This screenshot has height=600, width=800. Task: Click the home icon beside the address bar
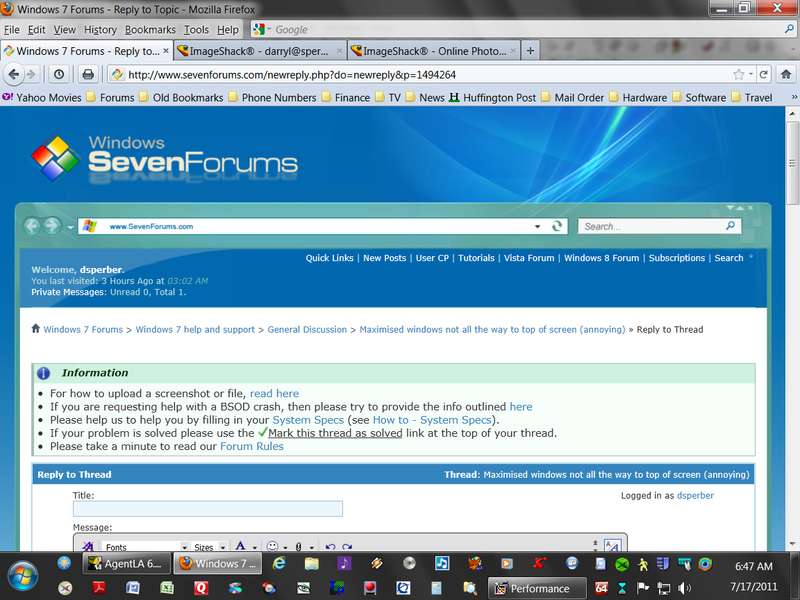(x=786, y=74)
